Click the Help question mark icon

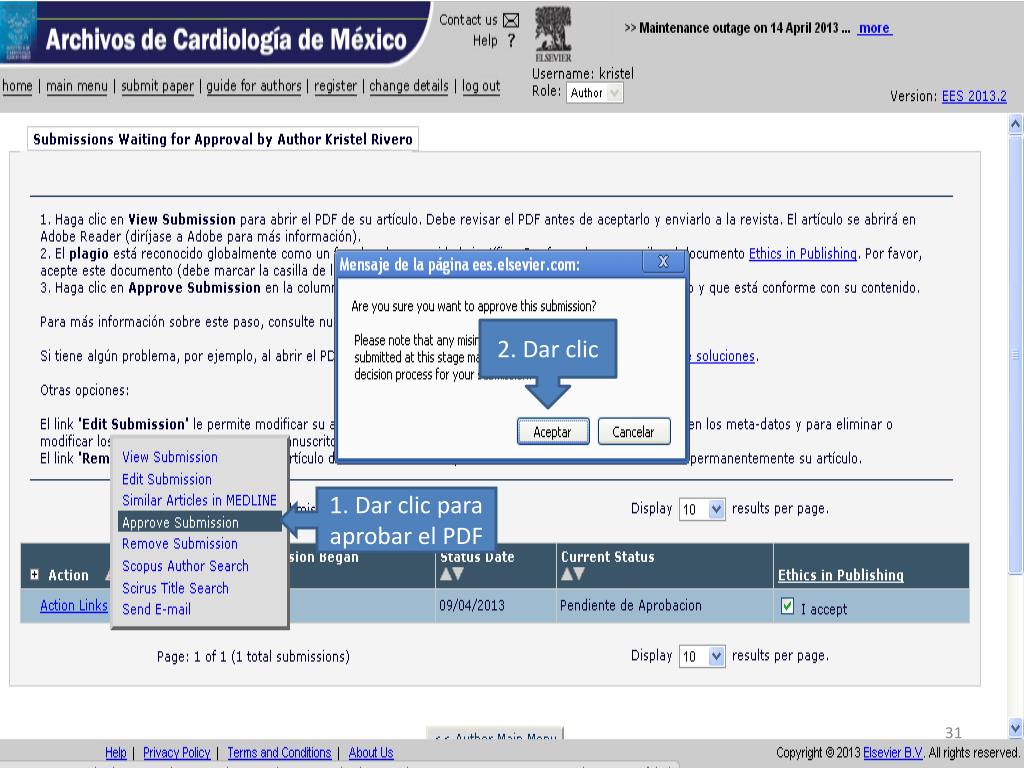(511, 40)
